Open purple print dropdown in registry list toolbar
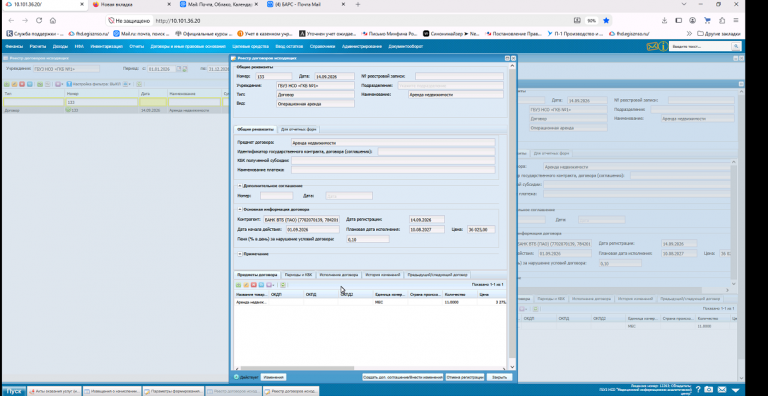768x396 pixels. (x=59, y=84)
